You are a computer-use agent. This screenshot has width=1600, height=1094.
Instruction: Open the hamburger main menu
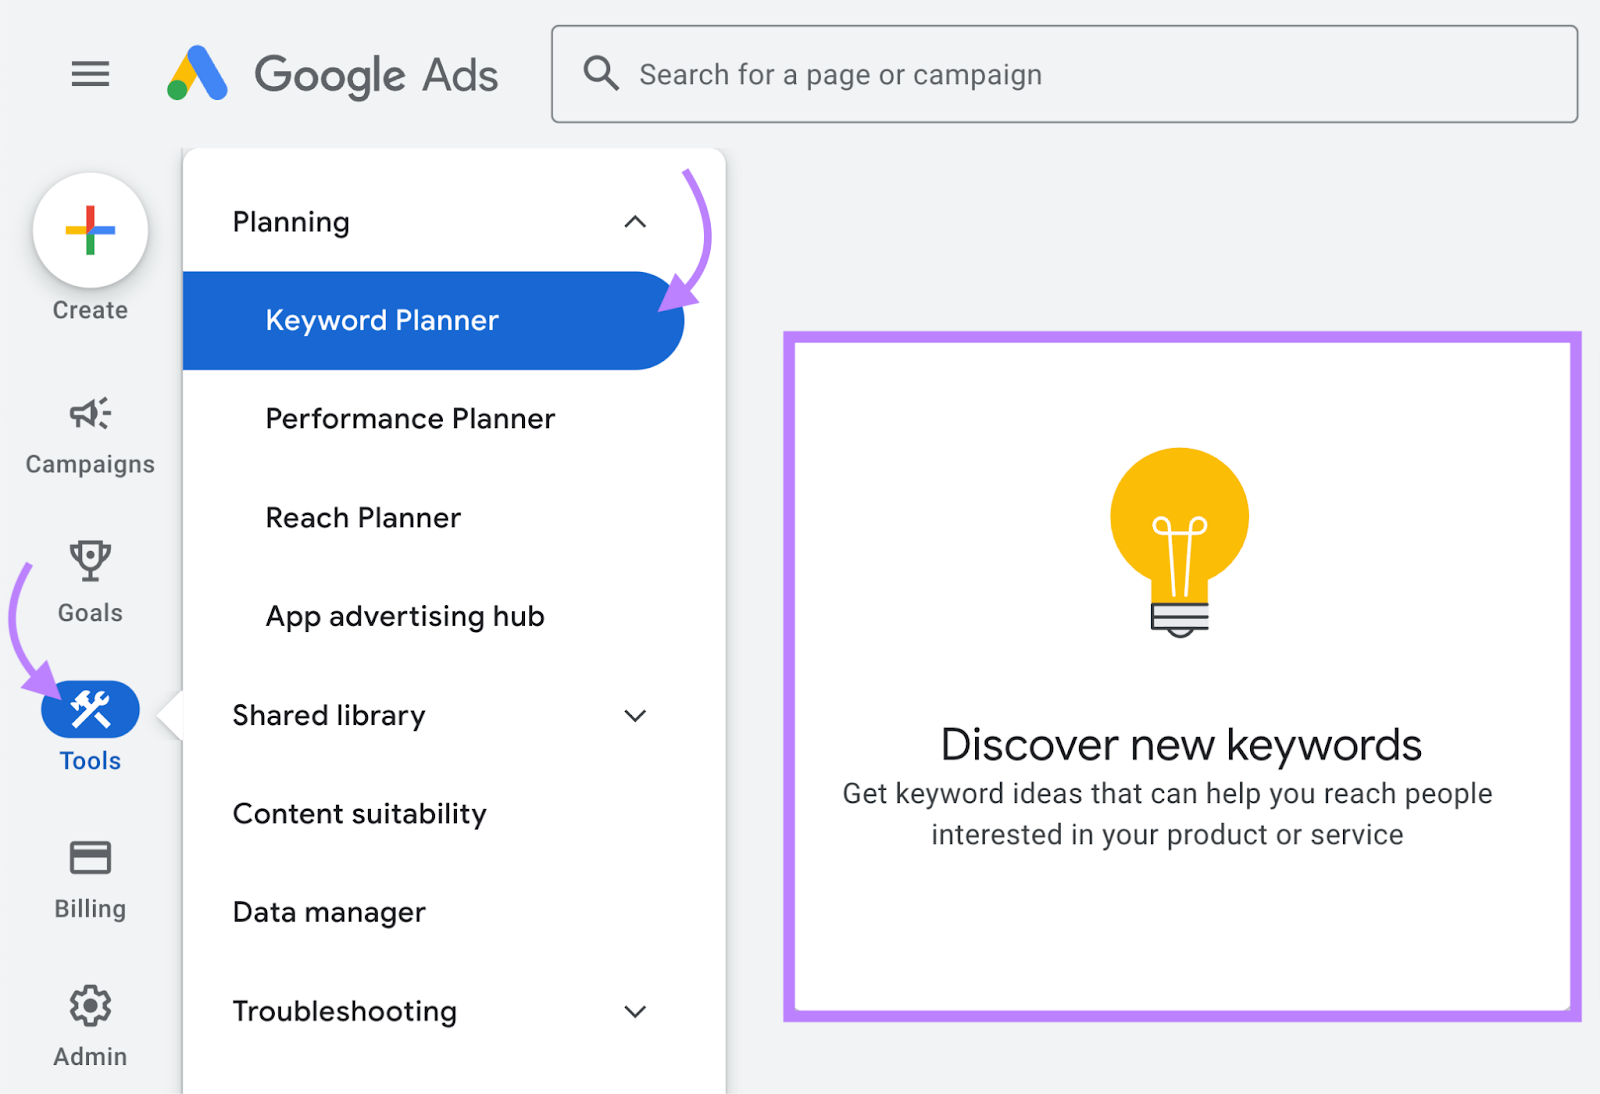point(90,74)
